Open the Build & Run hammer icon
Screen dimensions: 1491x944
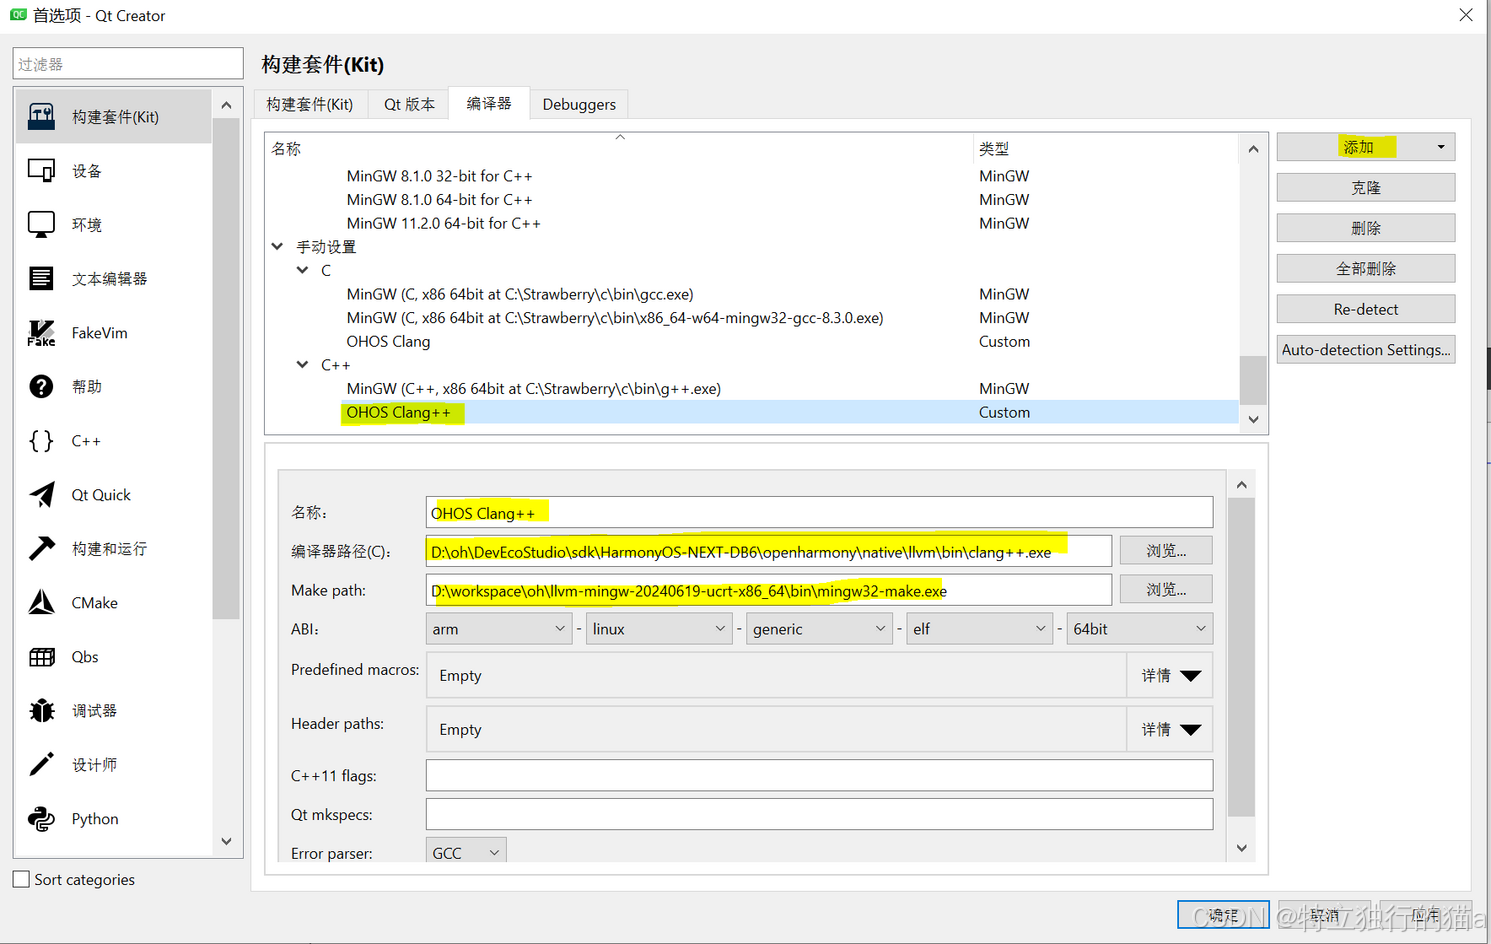[41, 548]
